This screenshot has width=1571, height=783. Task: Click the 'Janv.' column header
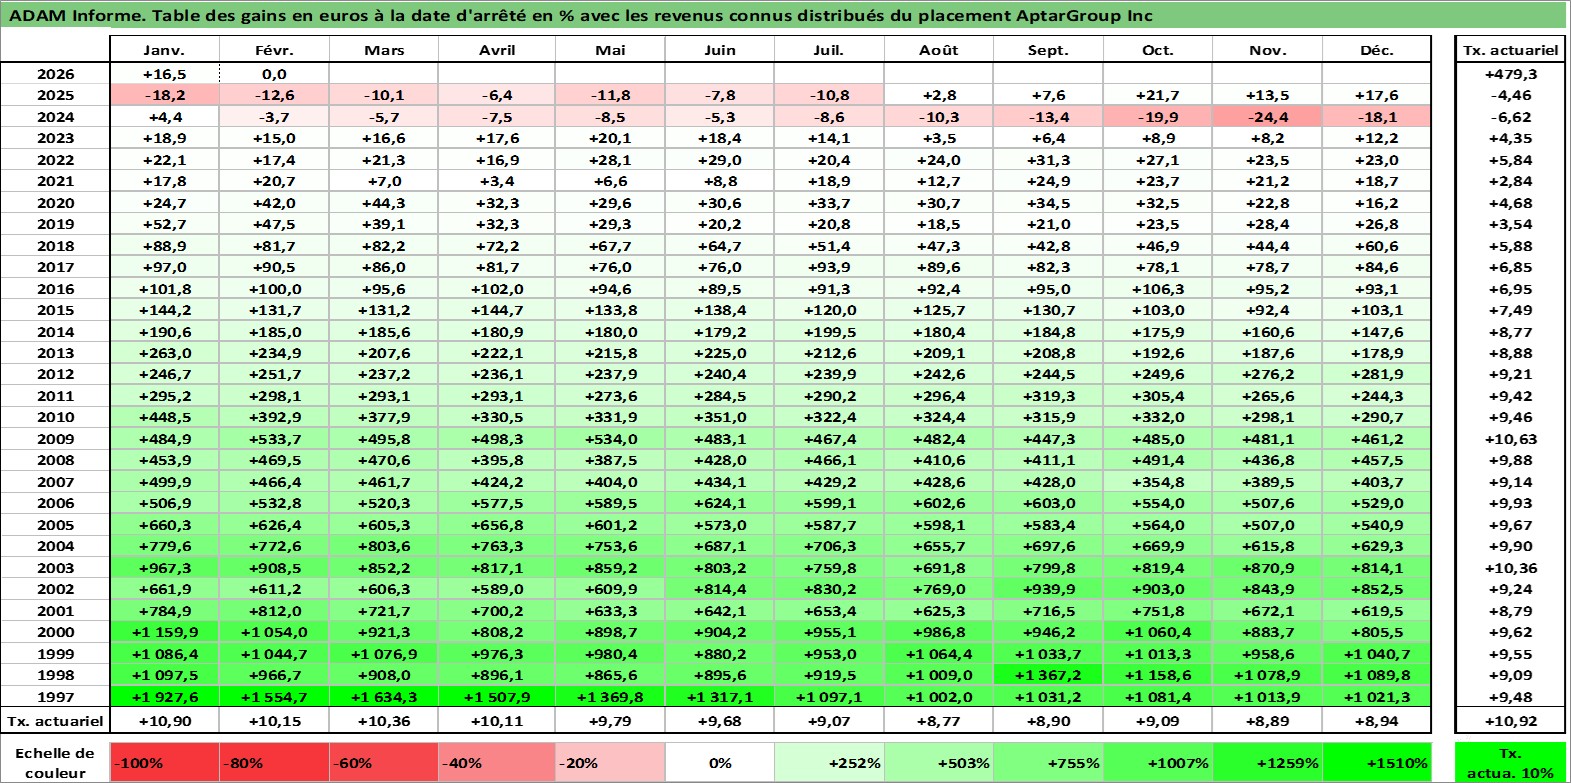coord(164,50)
